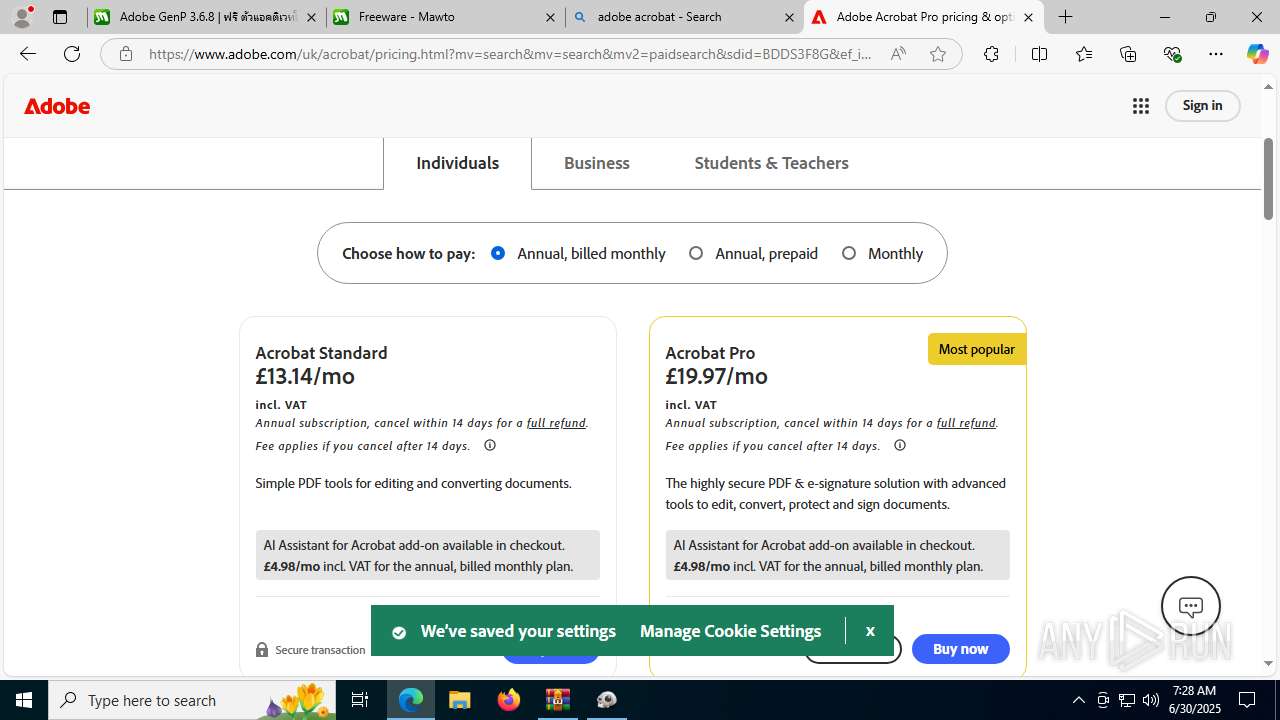
Task: Click the Adobe logo
Action: (x=57, y=106)
